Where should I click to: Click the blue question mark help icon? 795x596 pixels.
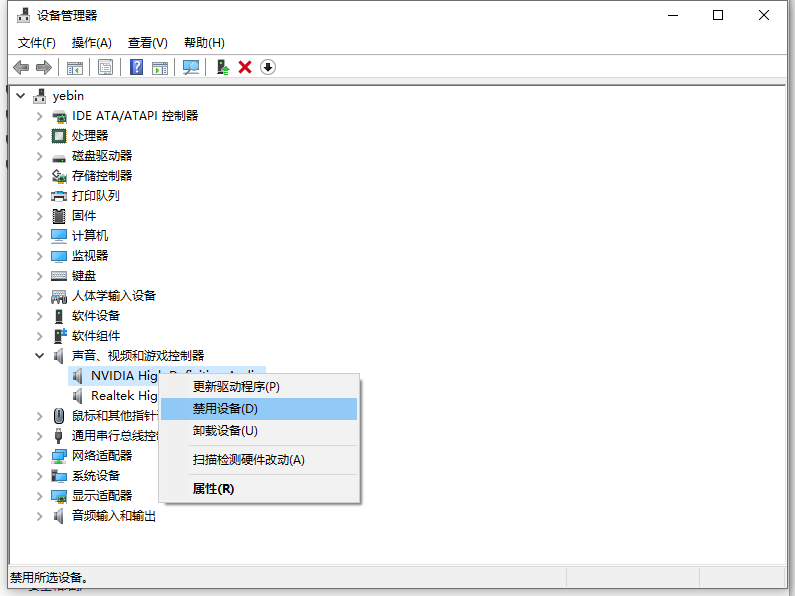click(x=137, y=67)
